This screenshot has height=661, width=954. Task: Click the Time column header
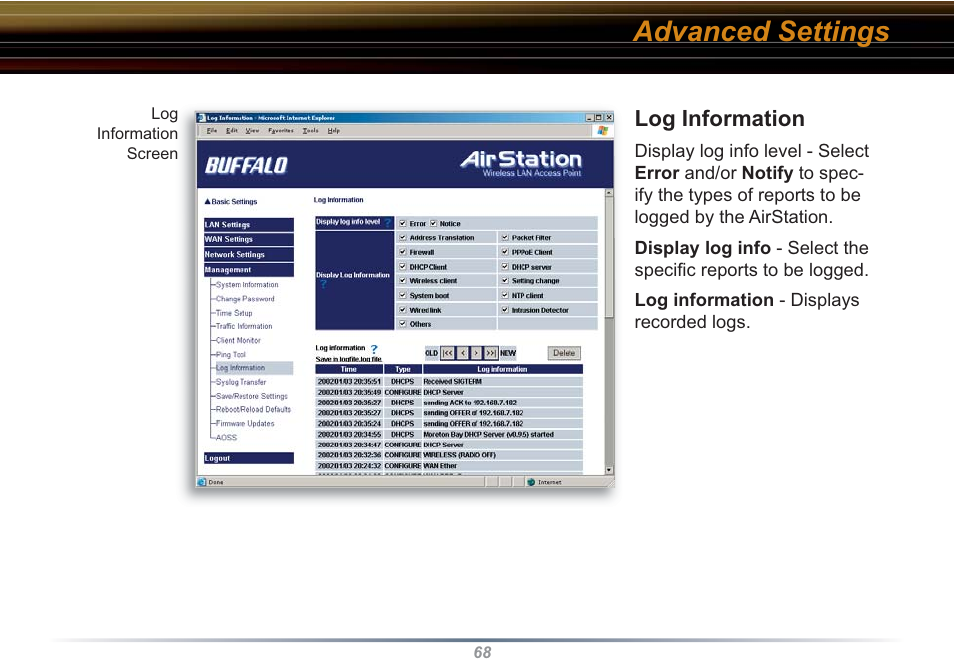point(349,369)
